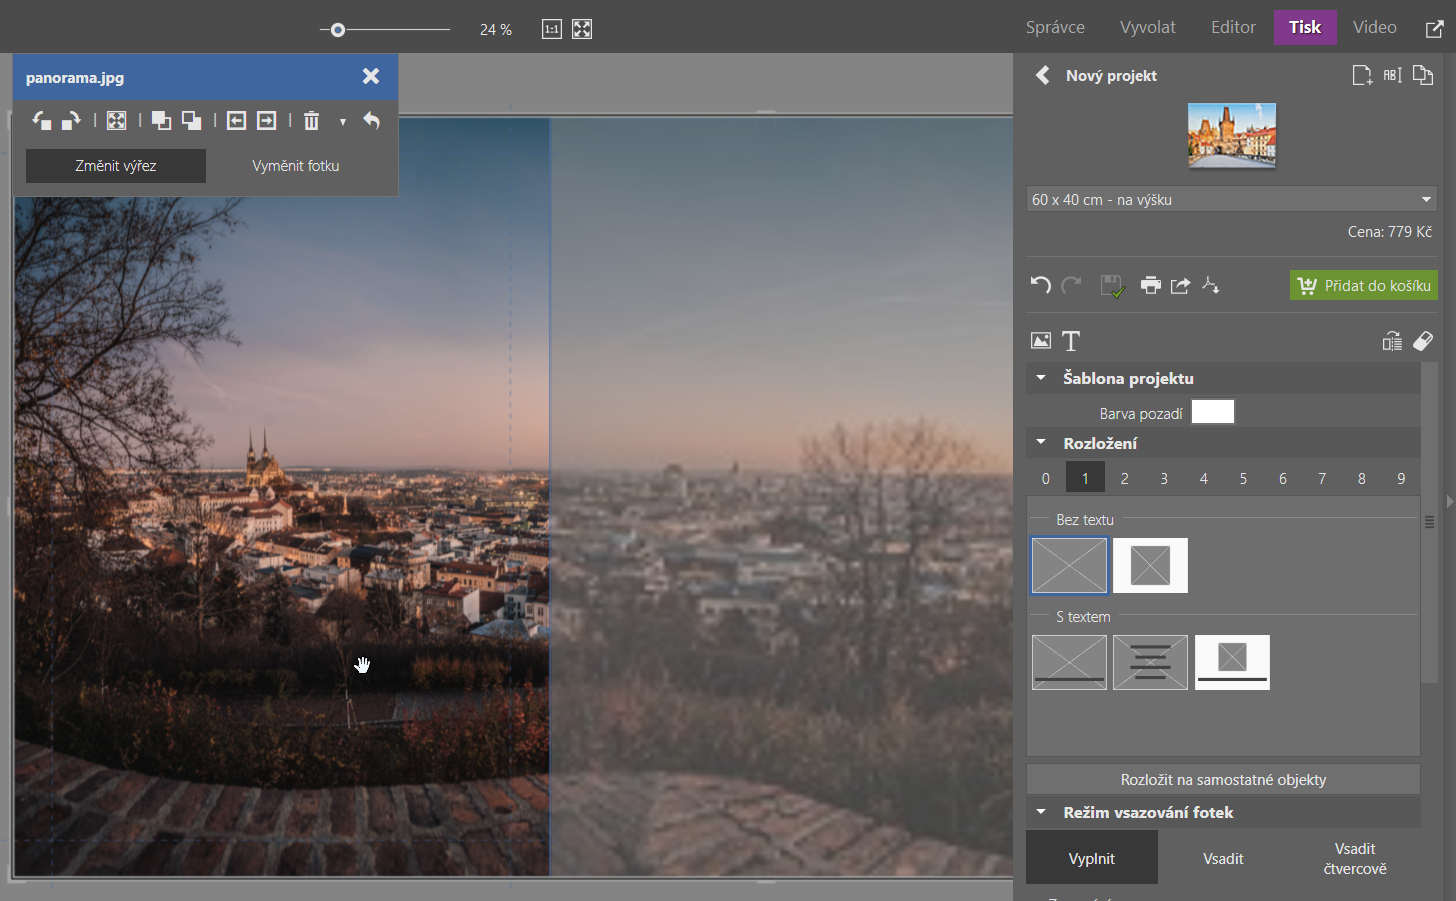
Task: Click the layout rearrange icon above Šablona projektu
Action: [1392, 341]
